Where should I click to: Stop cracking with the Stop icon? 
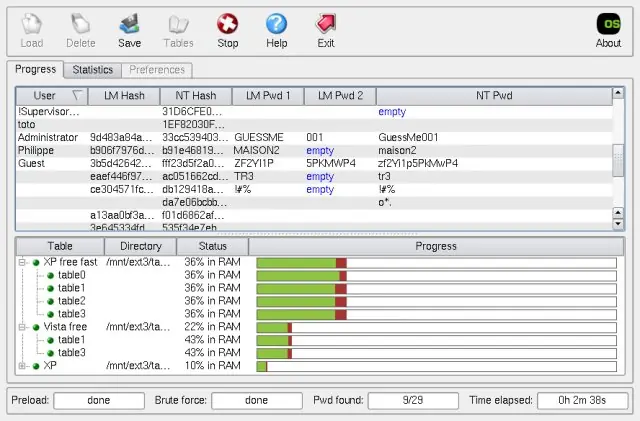[227, 24]
